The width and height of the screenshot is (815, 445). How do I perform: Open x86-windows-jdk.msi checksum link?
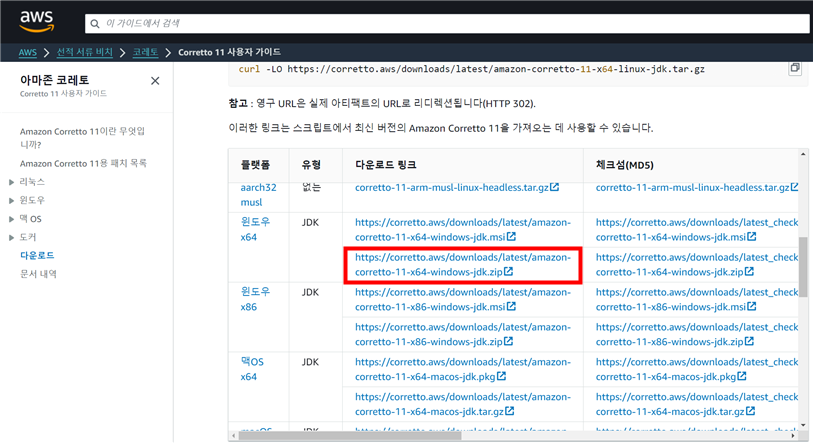(x=696, y=299)
